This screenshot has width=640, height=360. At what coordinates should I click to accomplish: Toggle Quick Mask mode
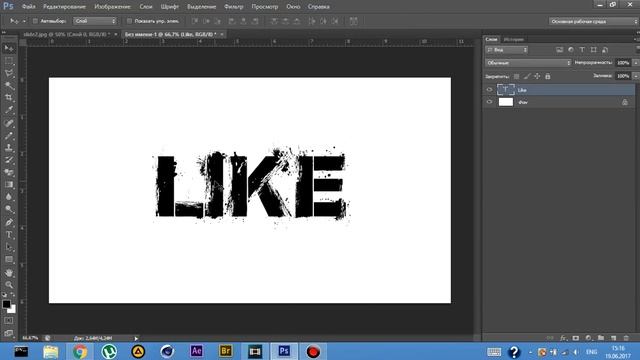[x=9, y=321]
